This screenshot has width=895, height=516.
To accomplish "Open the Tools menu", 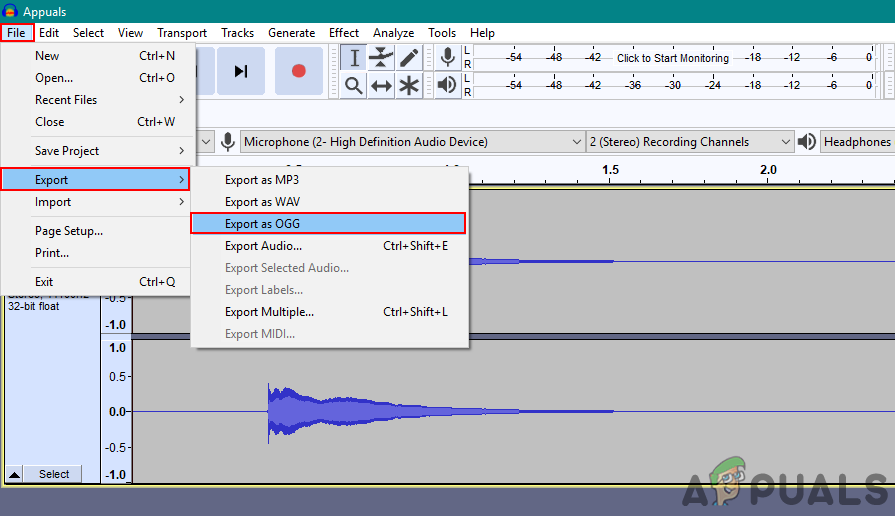I will 442,33.
